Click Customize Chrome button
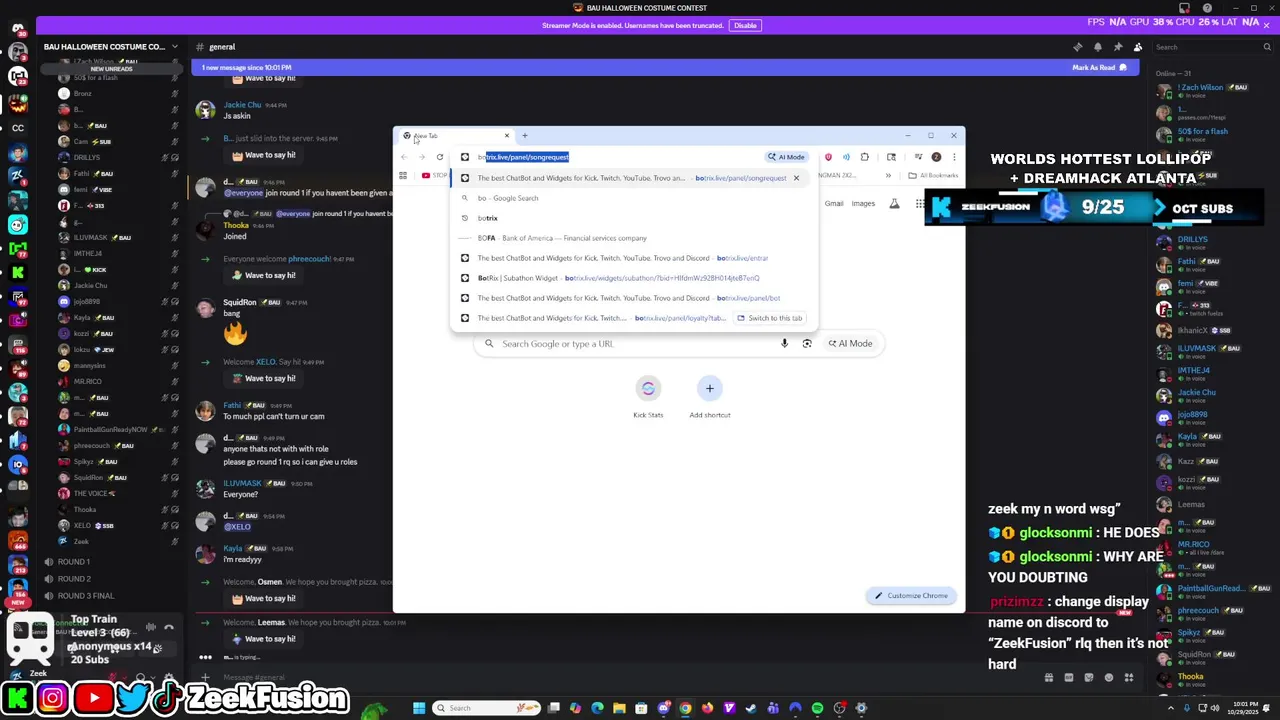1280x720 pixels. (x=911, y=596)
